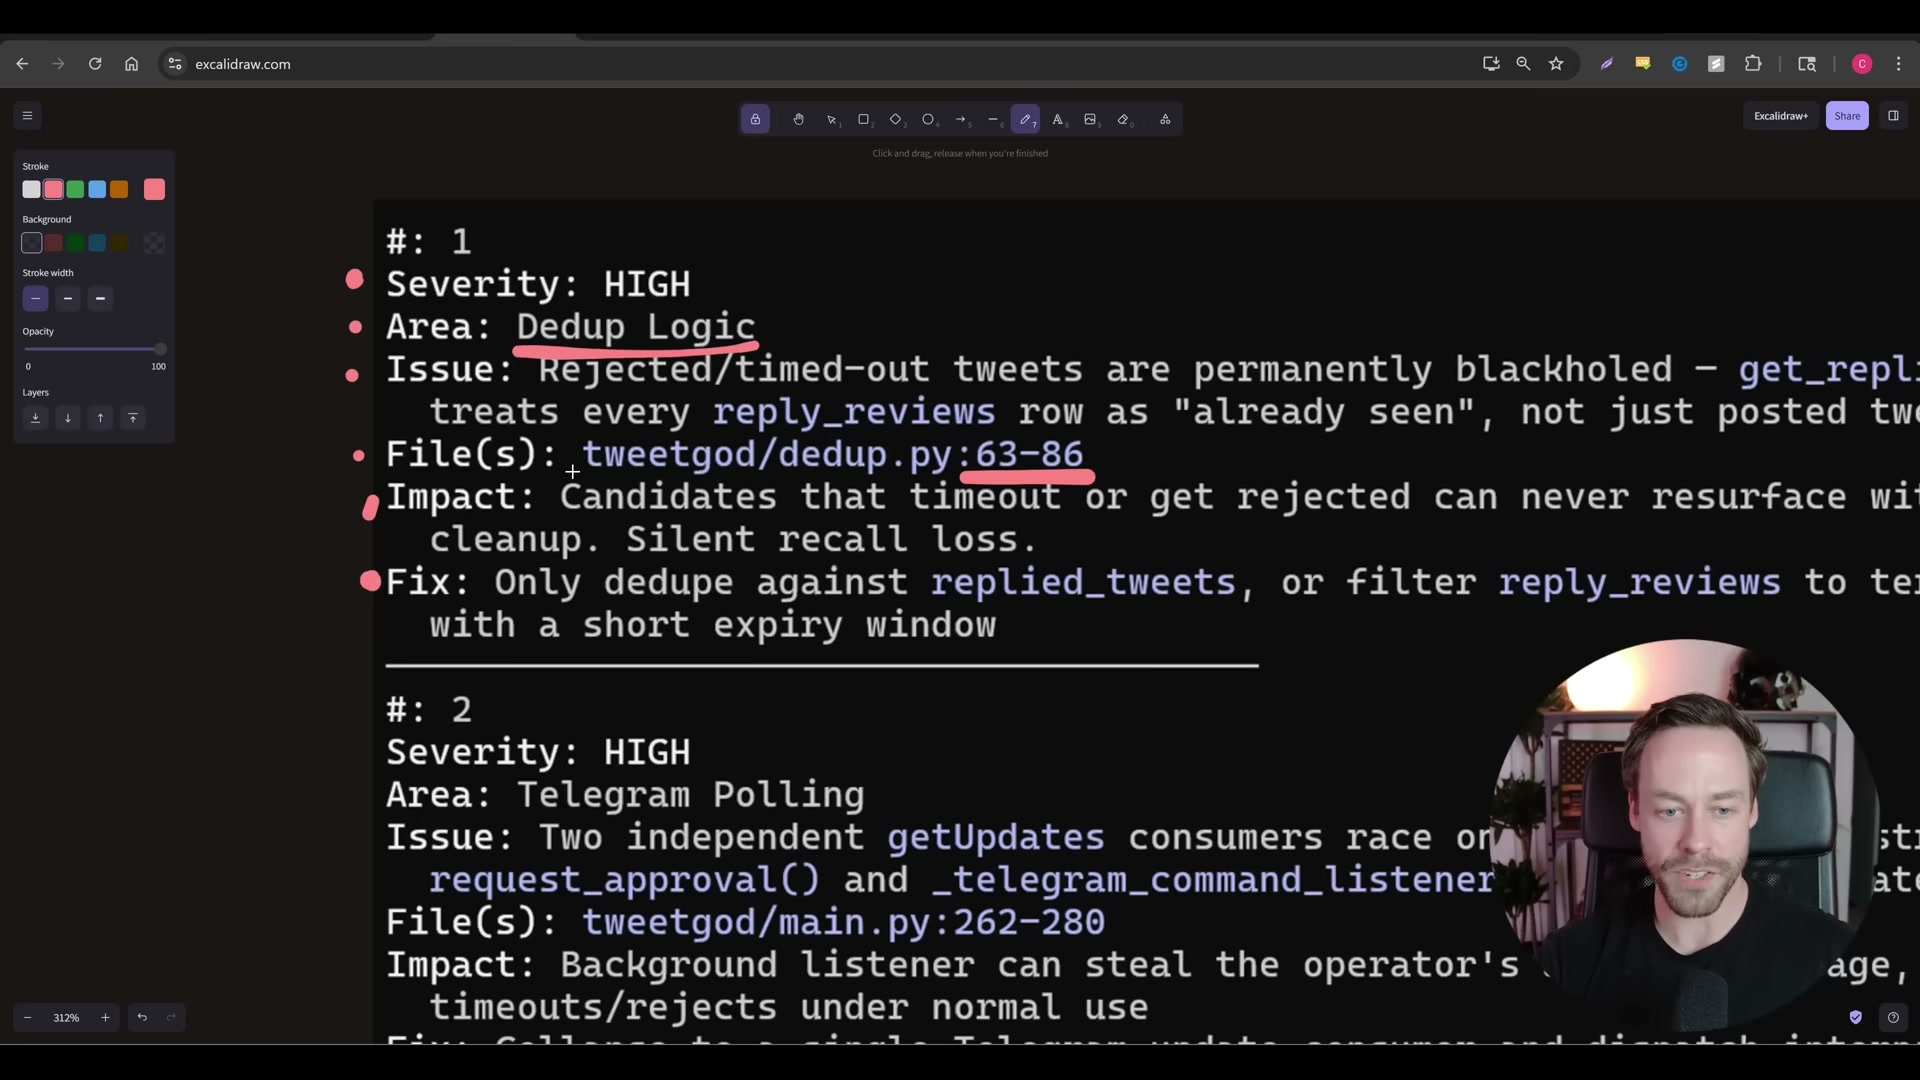Select the Text tool

tap(1058, 119)
